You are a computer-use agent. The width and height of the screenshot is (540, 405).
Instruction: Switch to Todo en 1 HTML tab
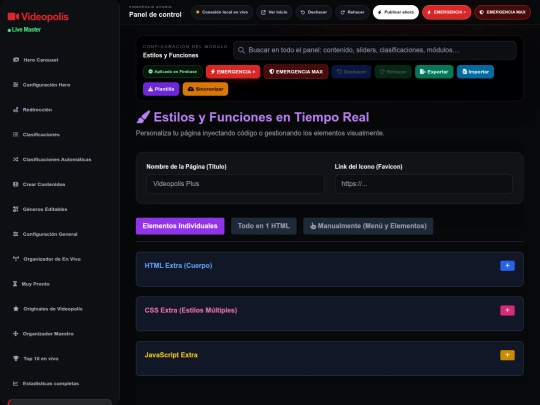[263, 226]
